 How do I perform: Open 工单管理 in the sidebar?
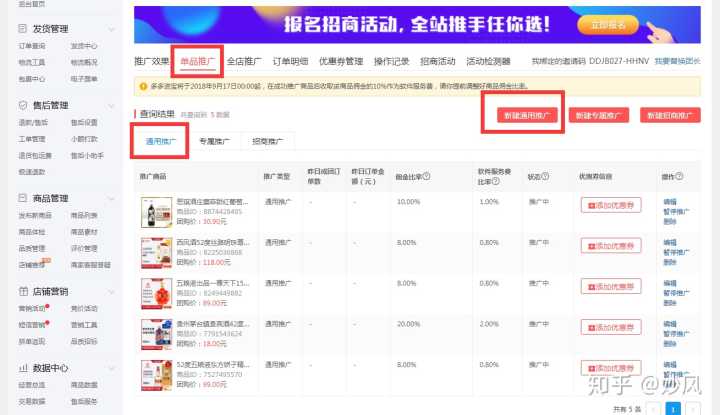(32, 139)
